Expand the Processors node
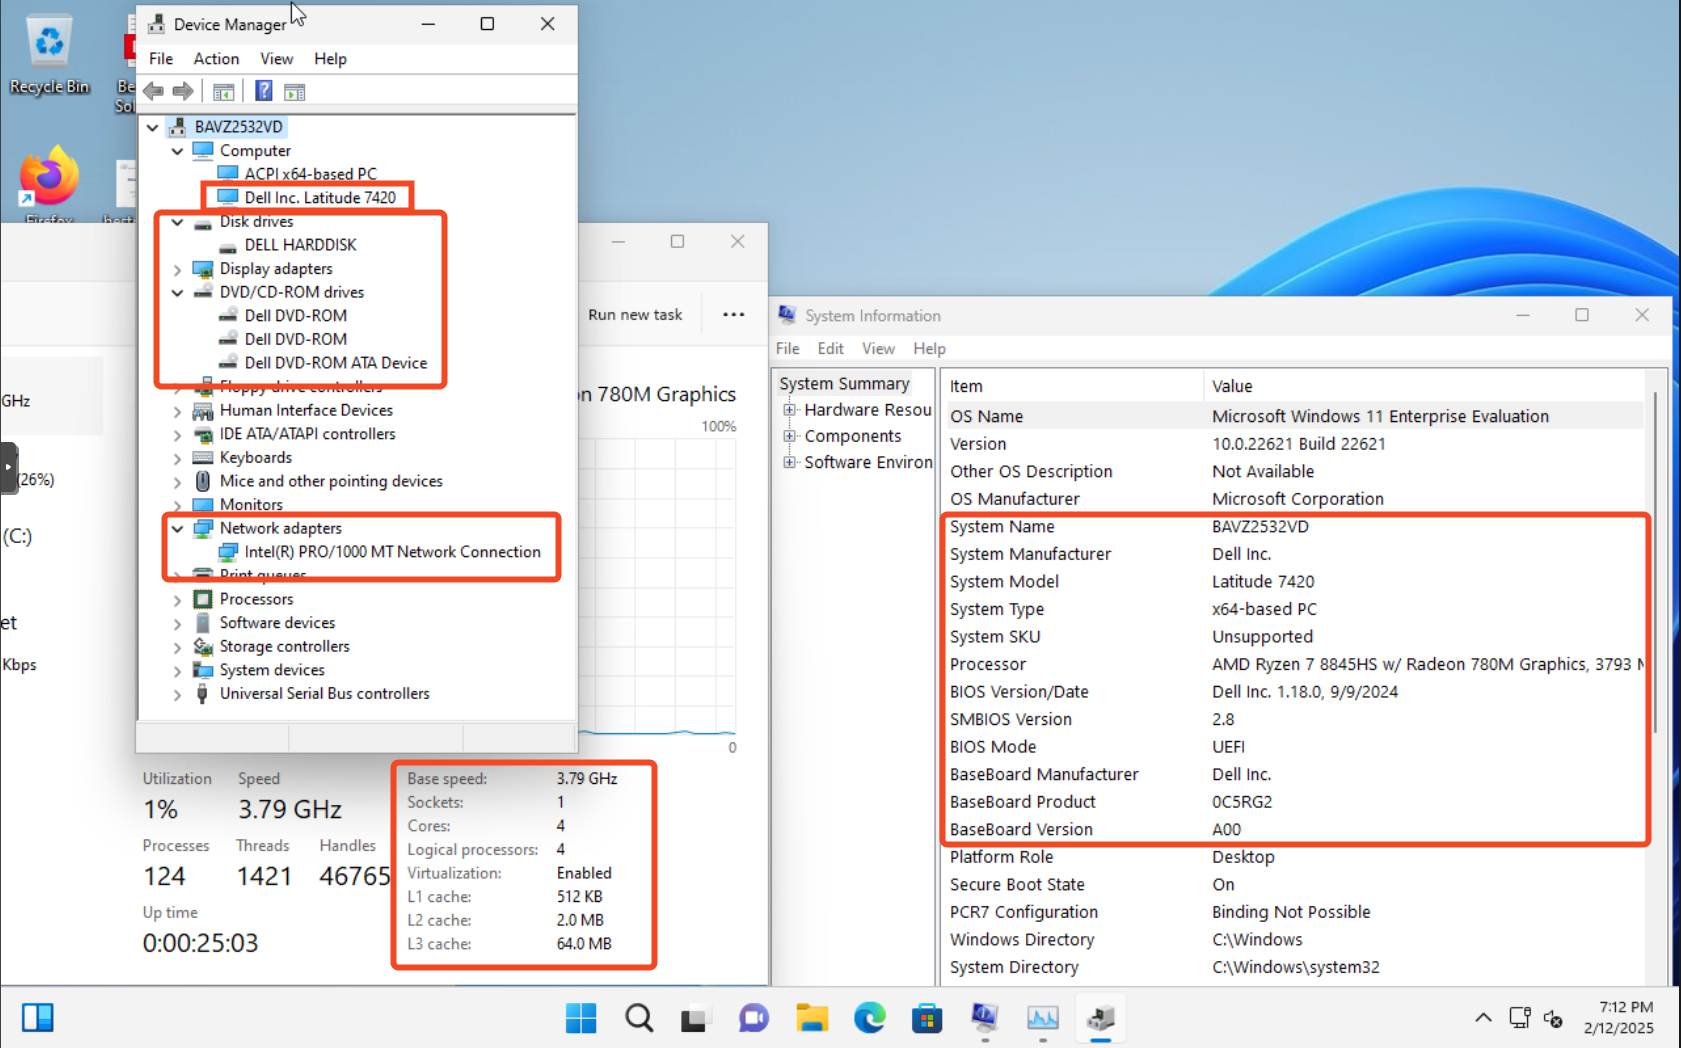 (177, 599)
